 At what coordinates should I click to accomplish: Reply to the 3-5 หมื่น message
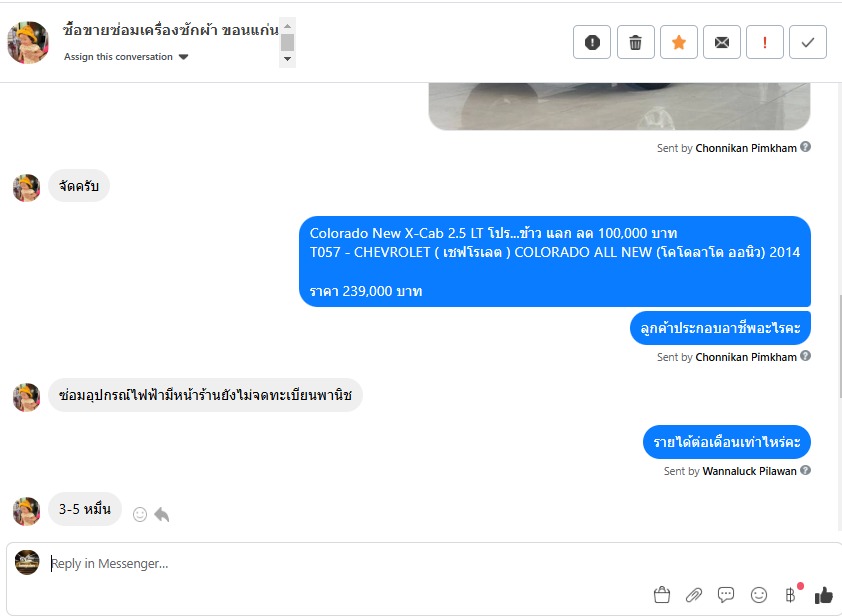[162, 514]
